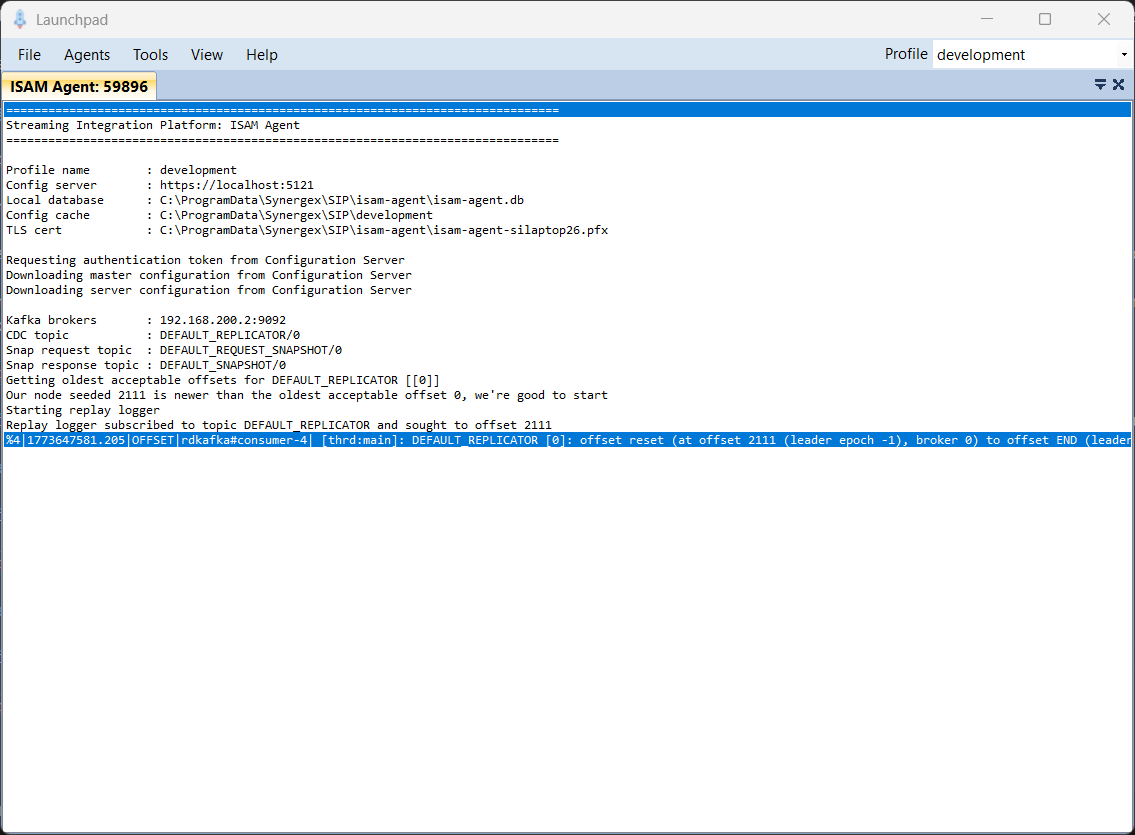Minimize the Launchpad window

pos(987,20)
